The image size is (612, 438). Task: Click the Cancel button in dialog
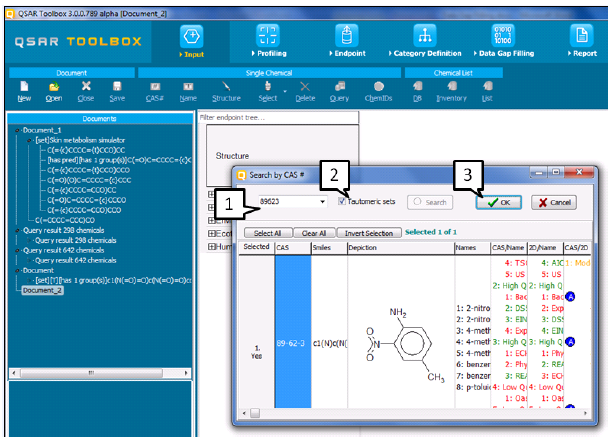tap(554, 202)
